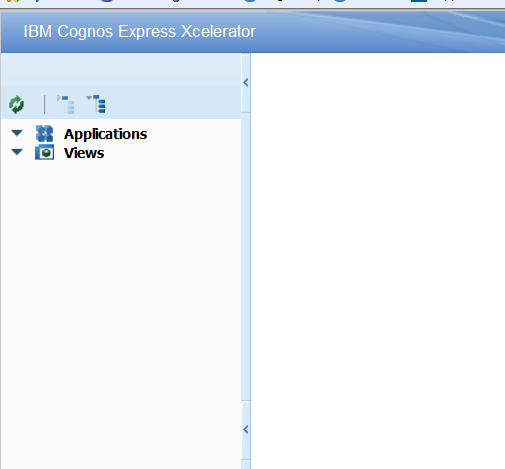Hide navigation pane using lower chevron
505x469 pixels.
pos(246,429)
